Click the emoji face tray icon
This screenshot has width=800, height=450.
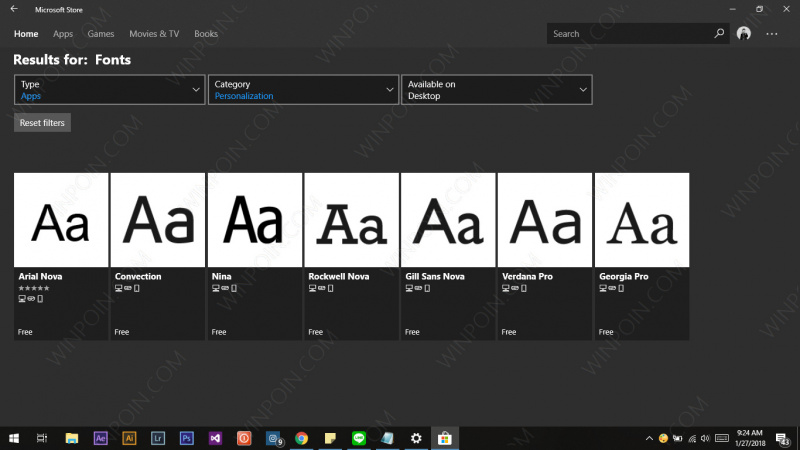click(x=663, y=438)
